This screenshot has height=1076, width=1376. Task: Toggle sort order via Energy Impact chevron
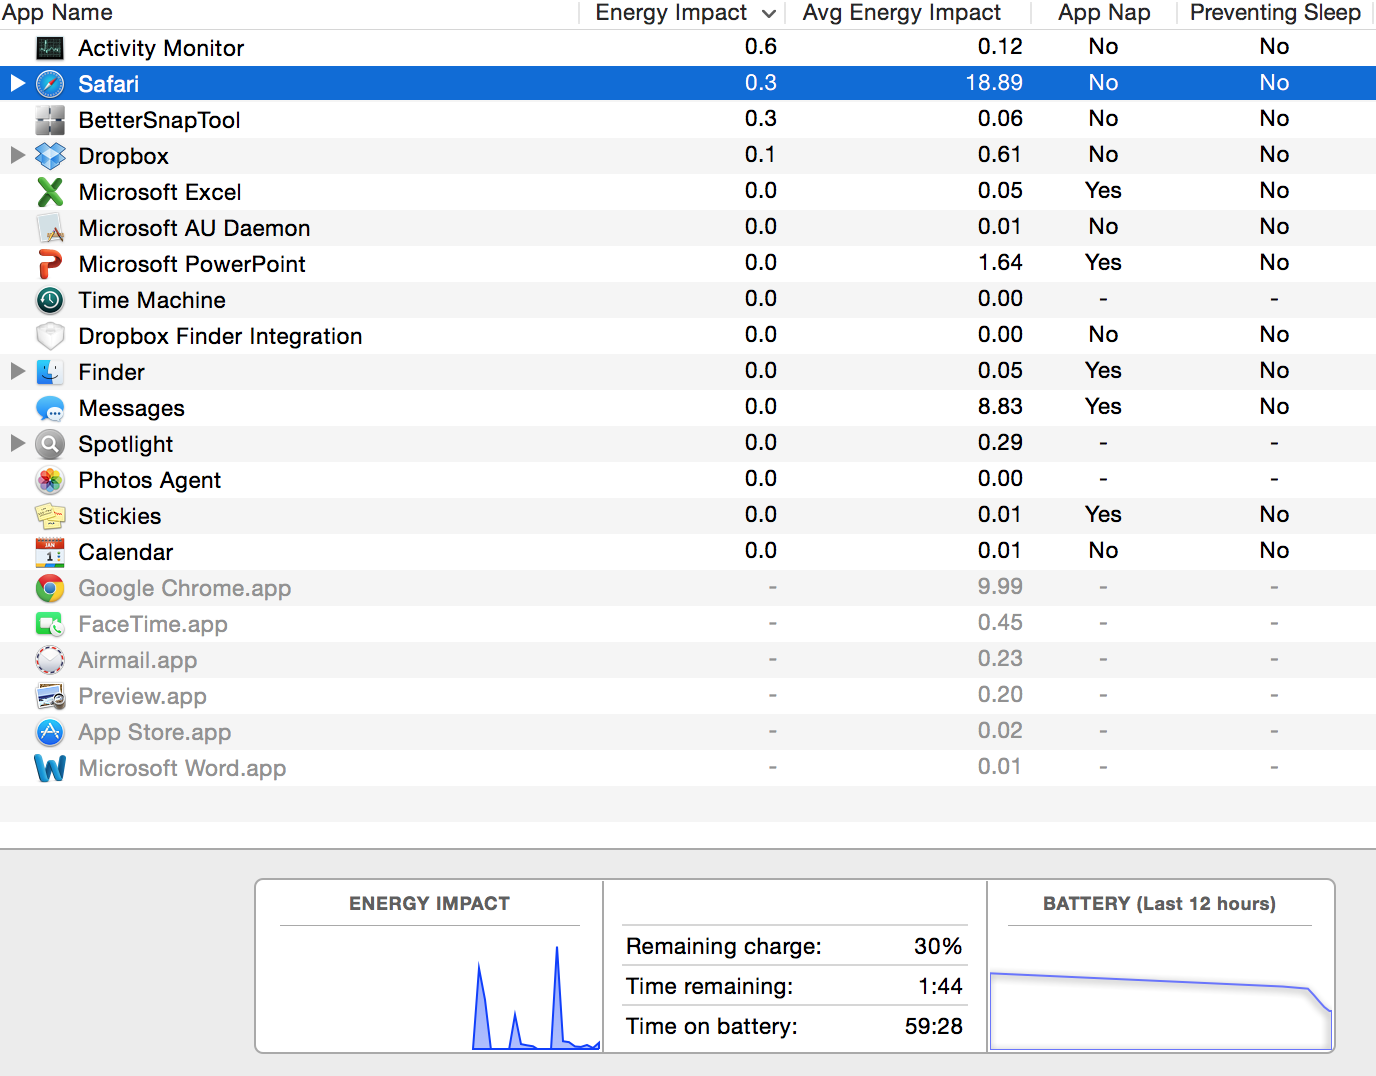(768, 13)
